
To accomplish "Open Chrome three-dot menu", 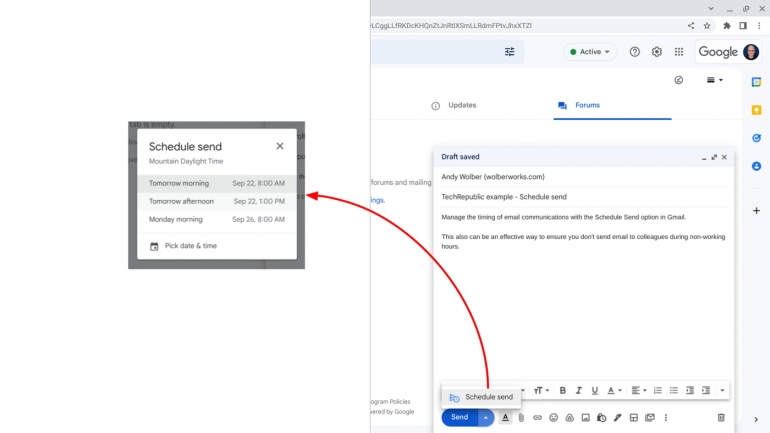I will pos(759,26).
